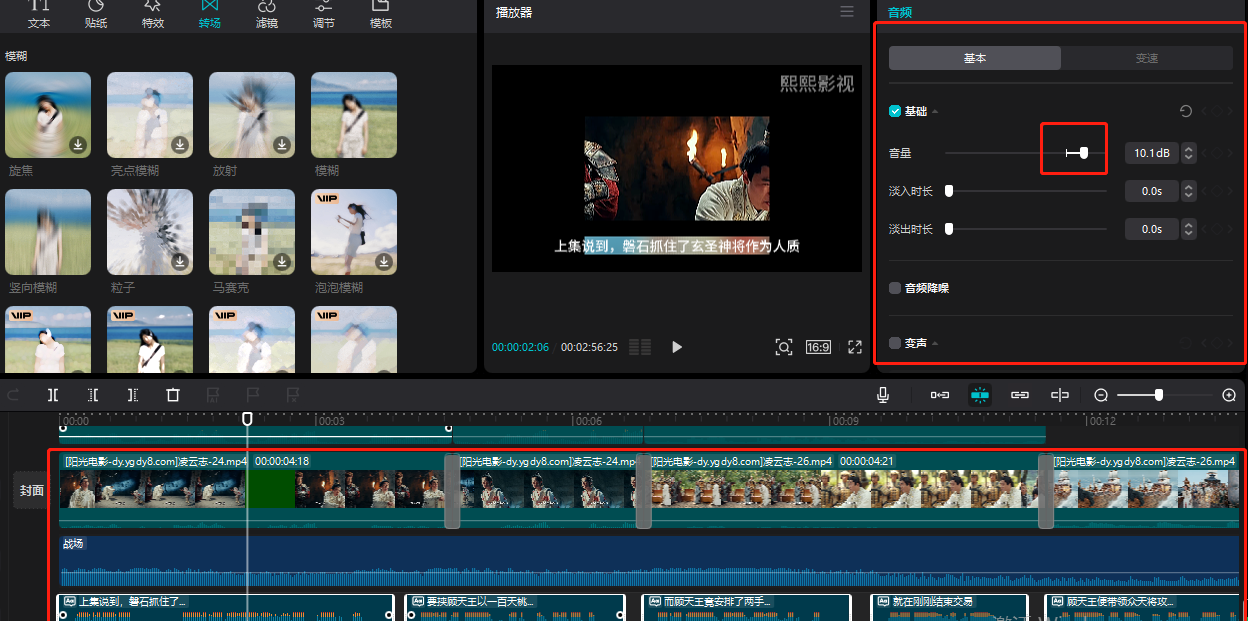This screenshot has width=1248, height=621.
Task: Select the 基本 tab in the audio panel
Action: pyautogui.click(x=975, y=58)
